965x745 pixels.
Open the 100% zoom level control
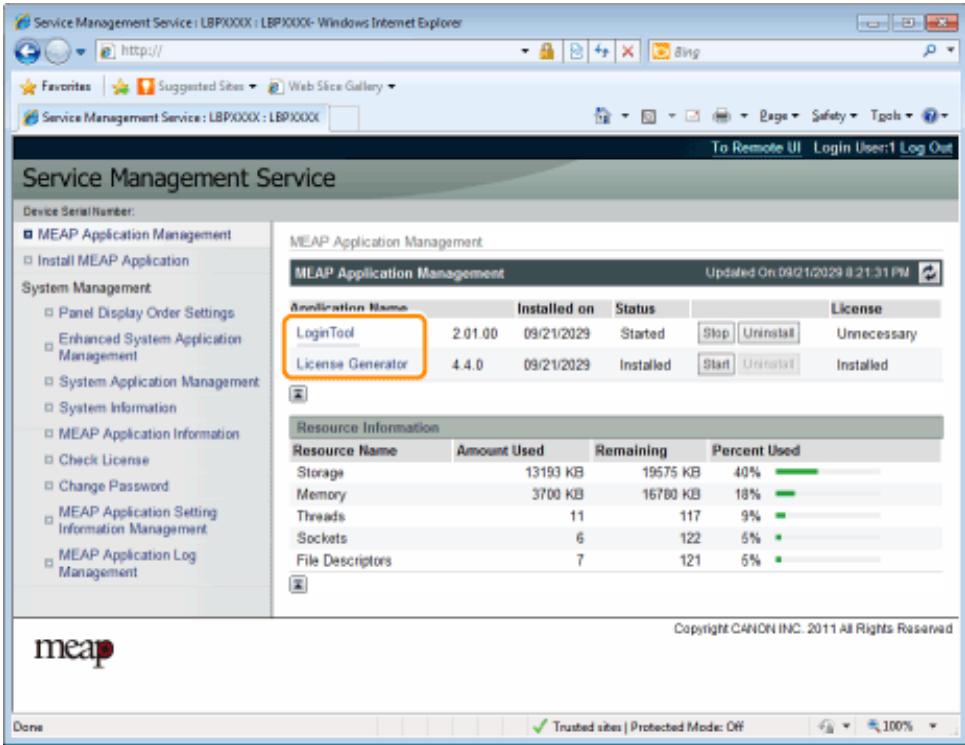tap(890, 726)
